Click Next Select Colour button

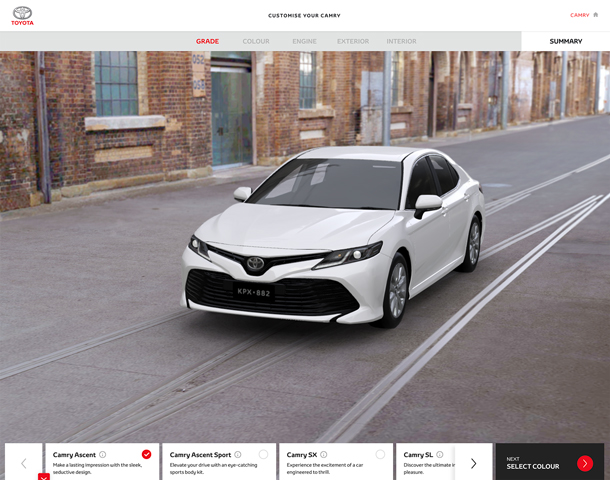[x=550, y=462]
